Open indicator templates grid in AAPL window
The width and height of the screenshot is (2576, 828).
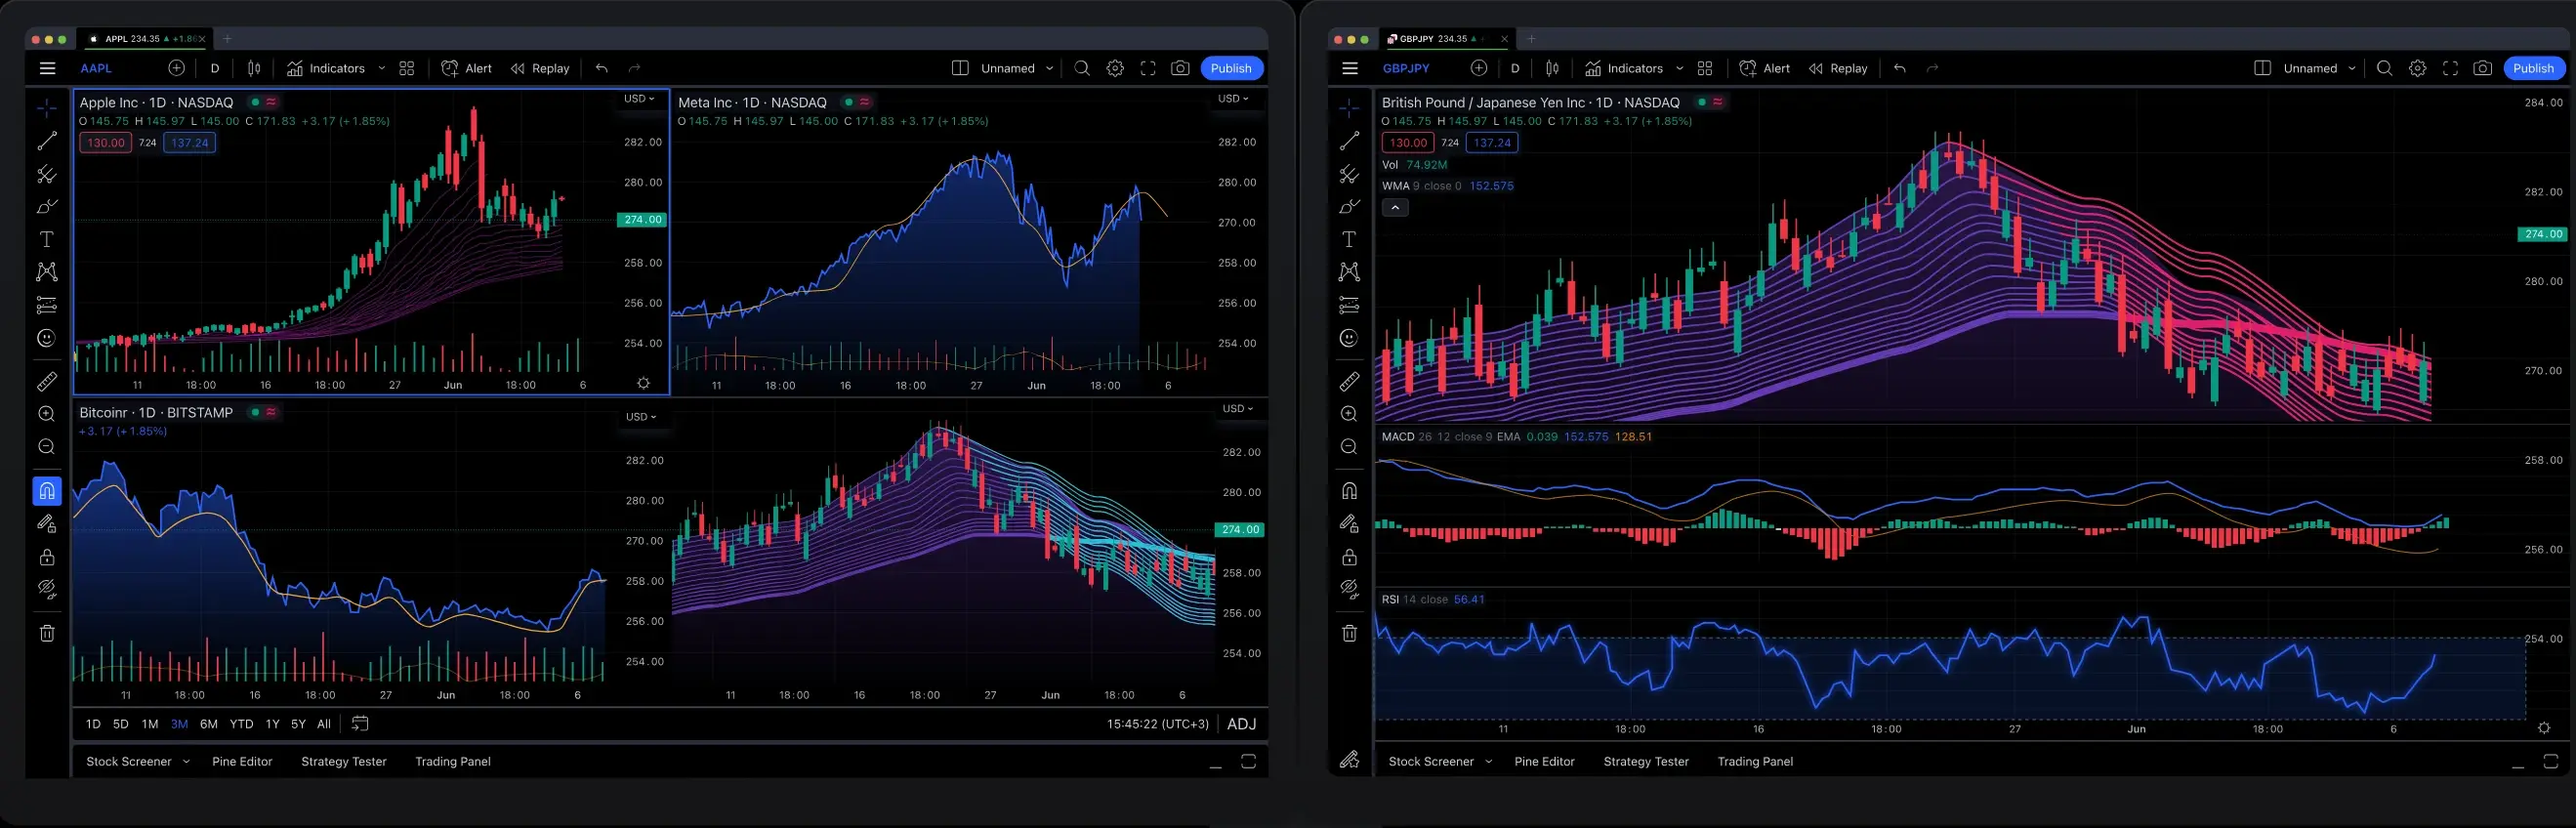click(x=407, y=68)
